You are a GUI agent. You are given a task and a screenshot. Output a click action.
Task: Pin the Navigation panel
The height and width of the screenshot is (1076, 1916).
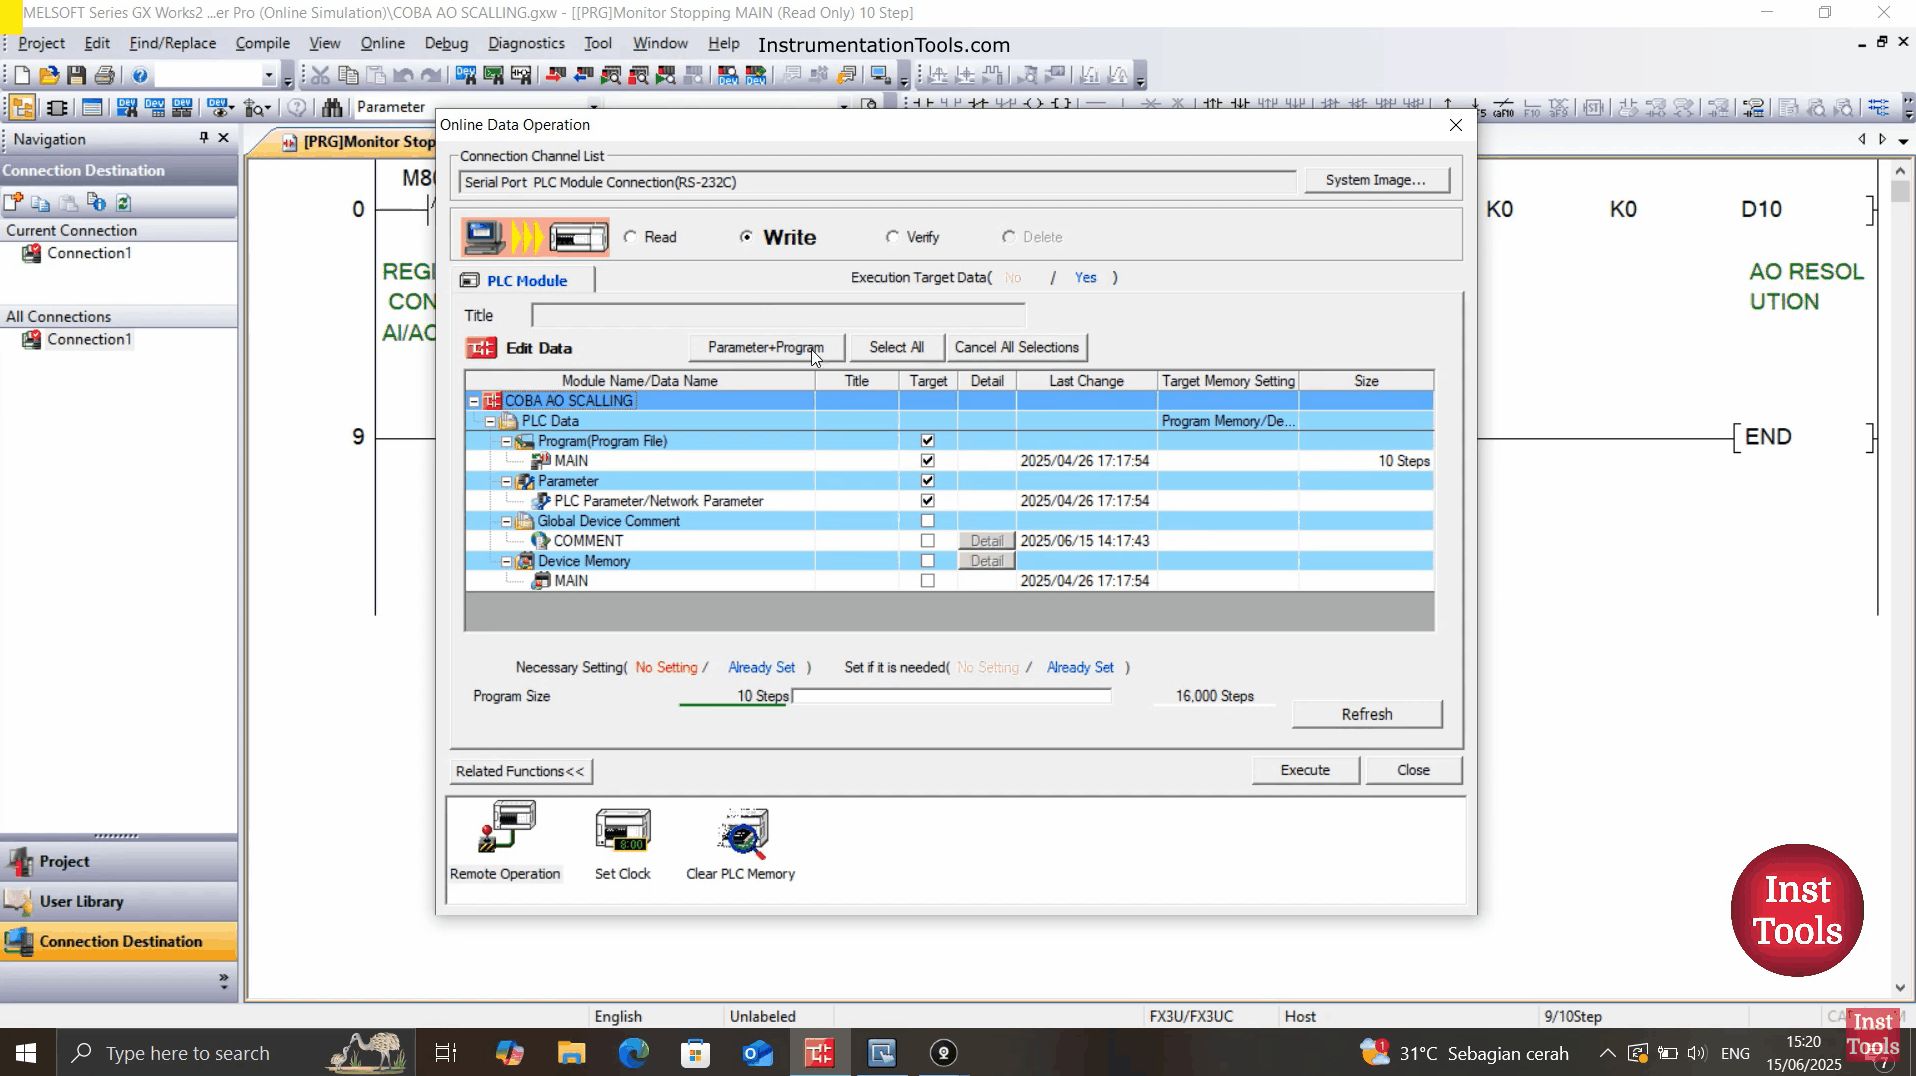point(204,138)
